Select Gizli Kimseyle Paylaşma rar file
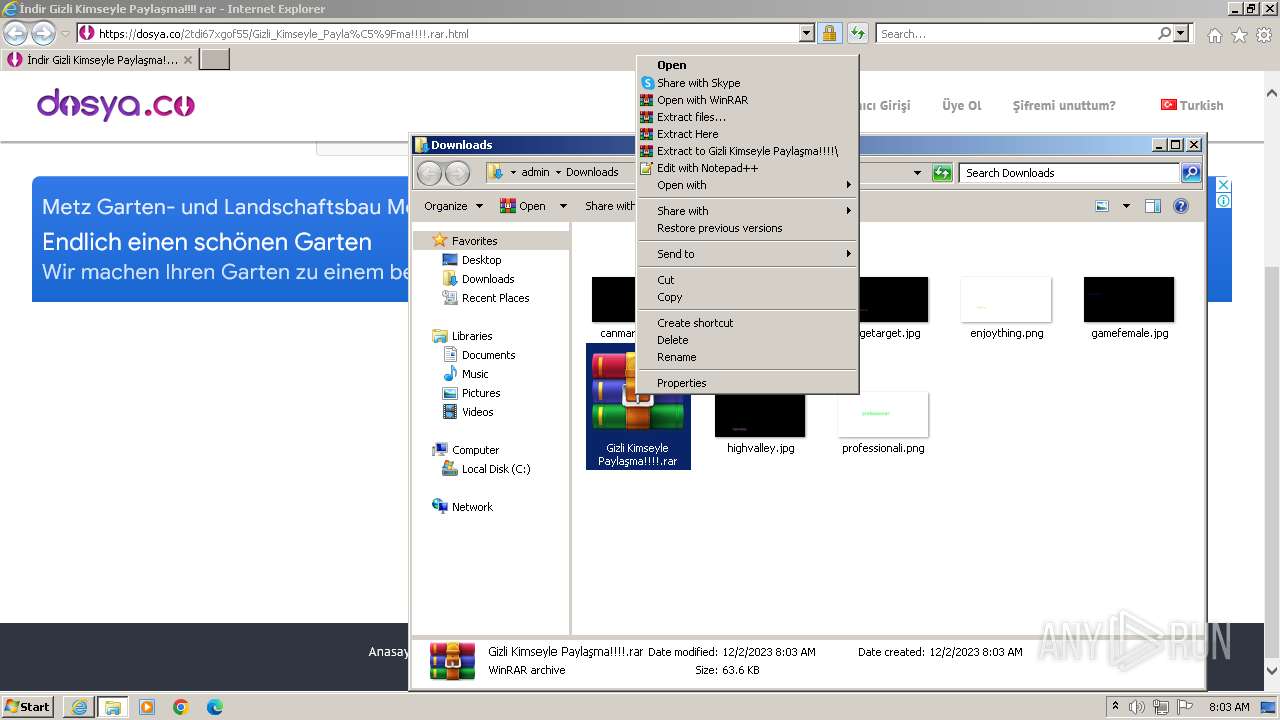Screen dimensions: 1280x720 638,407
